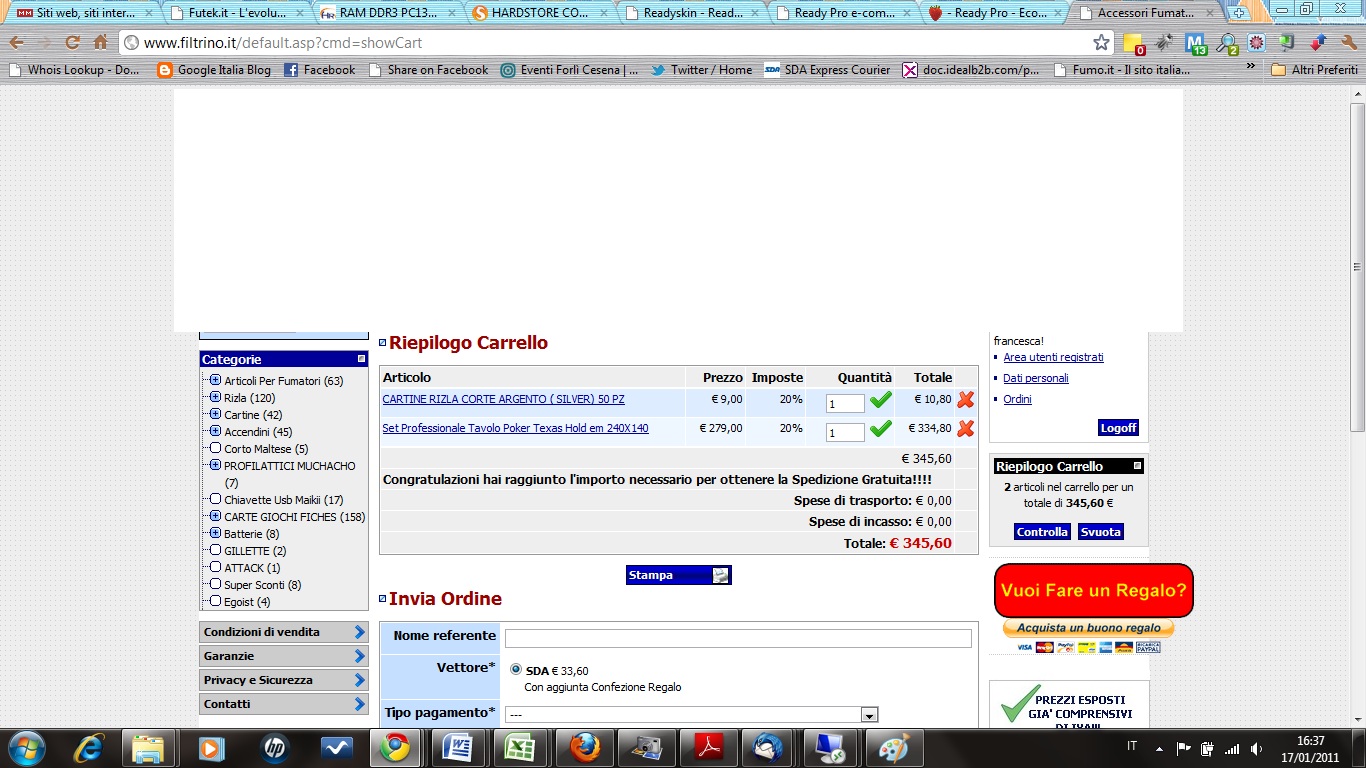Viewport: 1366px width, 768px height.
Task: Print the cart with Stampa button
Action: click(679, 575)
